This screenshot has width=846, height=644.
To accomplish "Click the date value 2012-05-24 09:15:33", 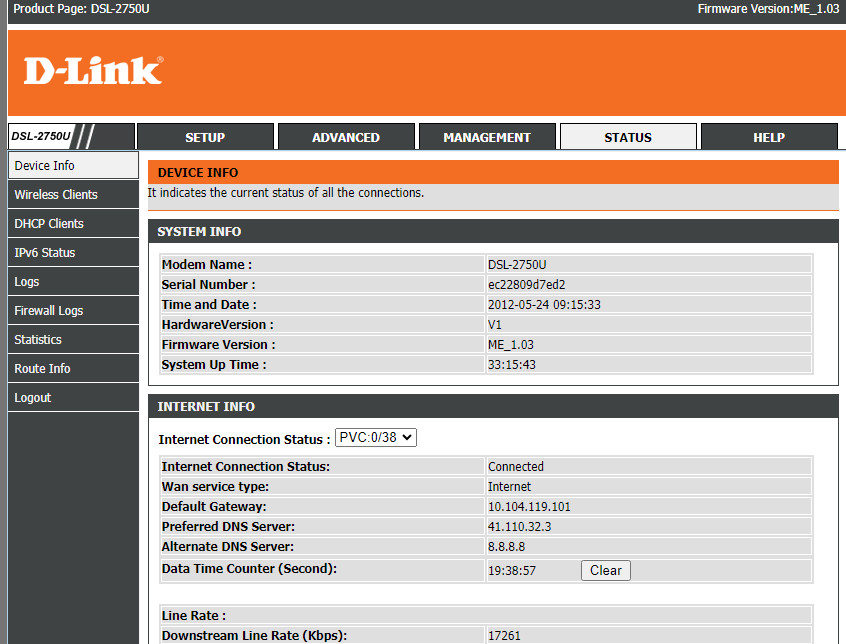I will pos(544,304).
